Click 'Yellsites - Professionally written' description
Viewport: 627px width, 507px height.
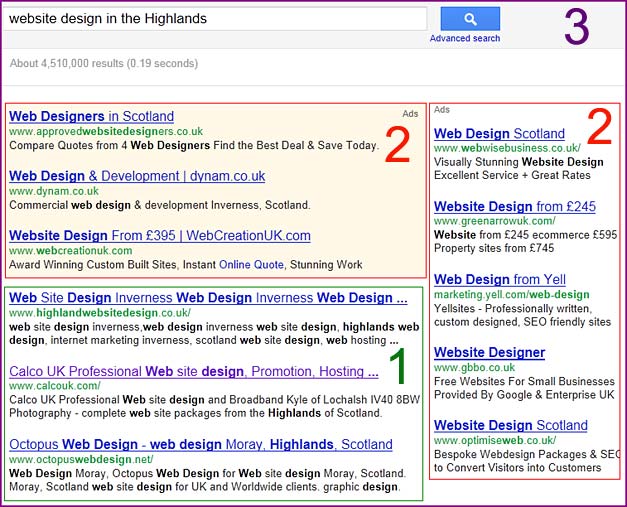[x=513, y=309]
